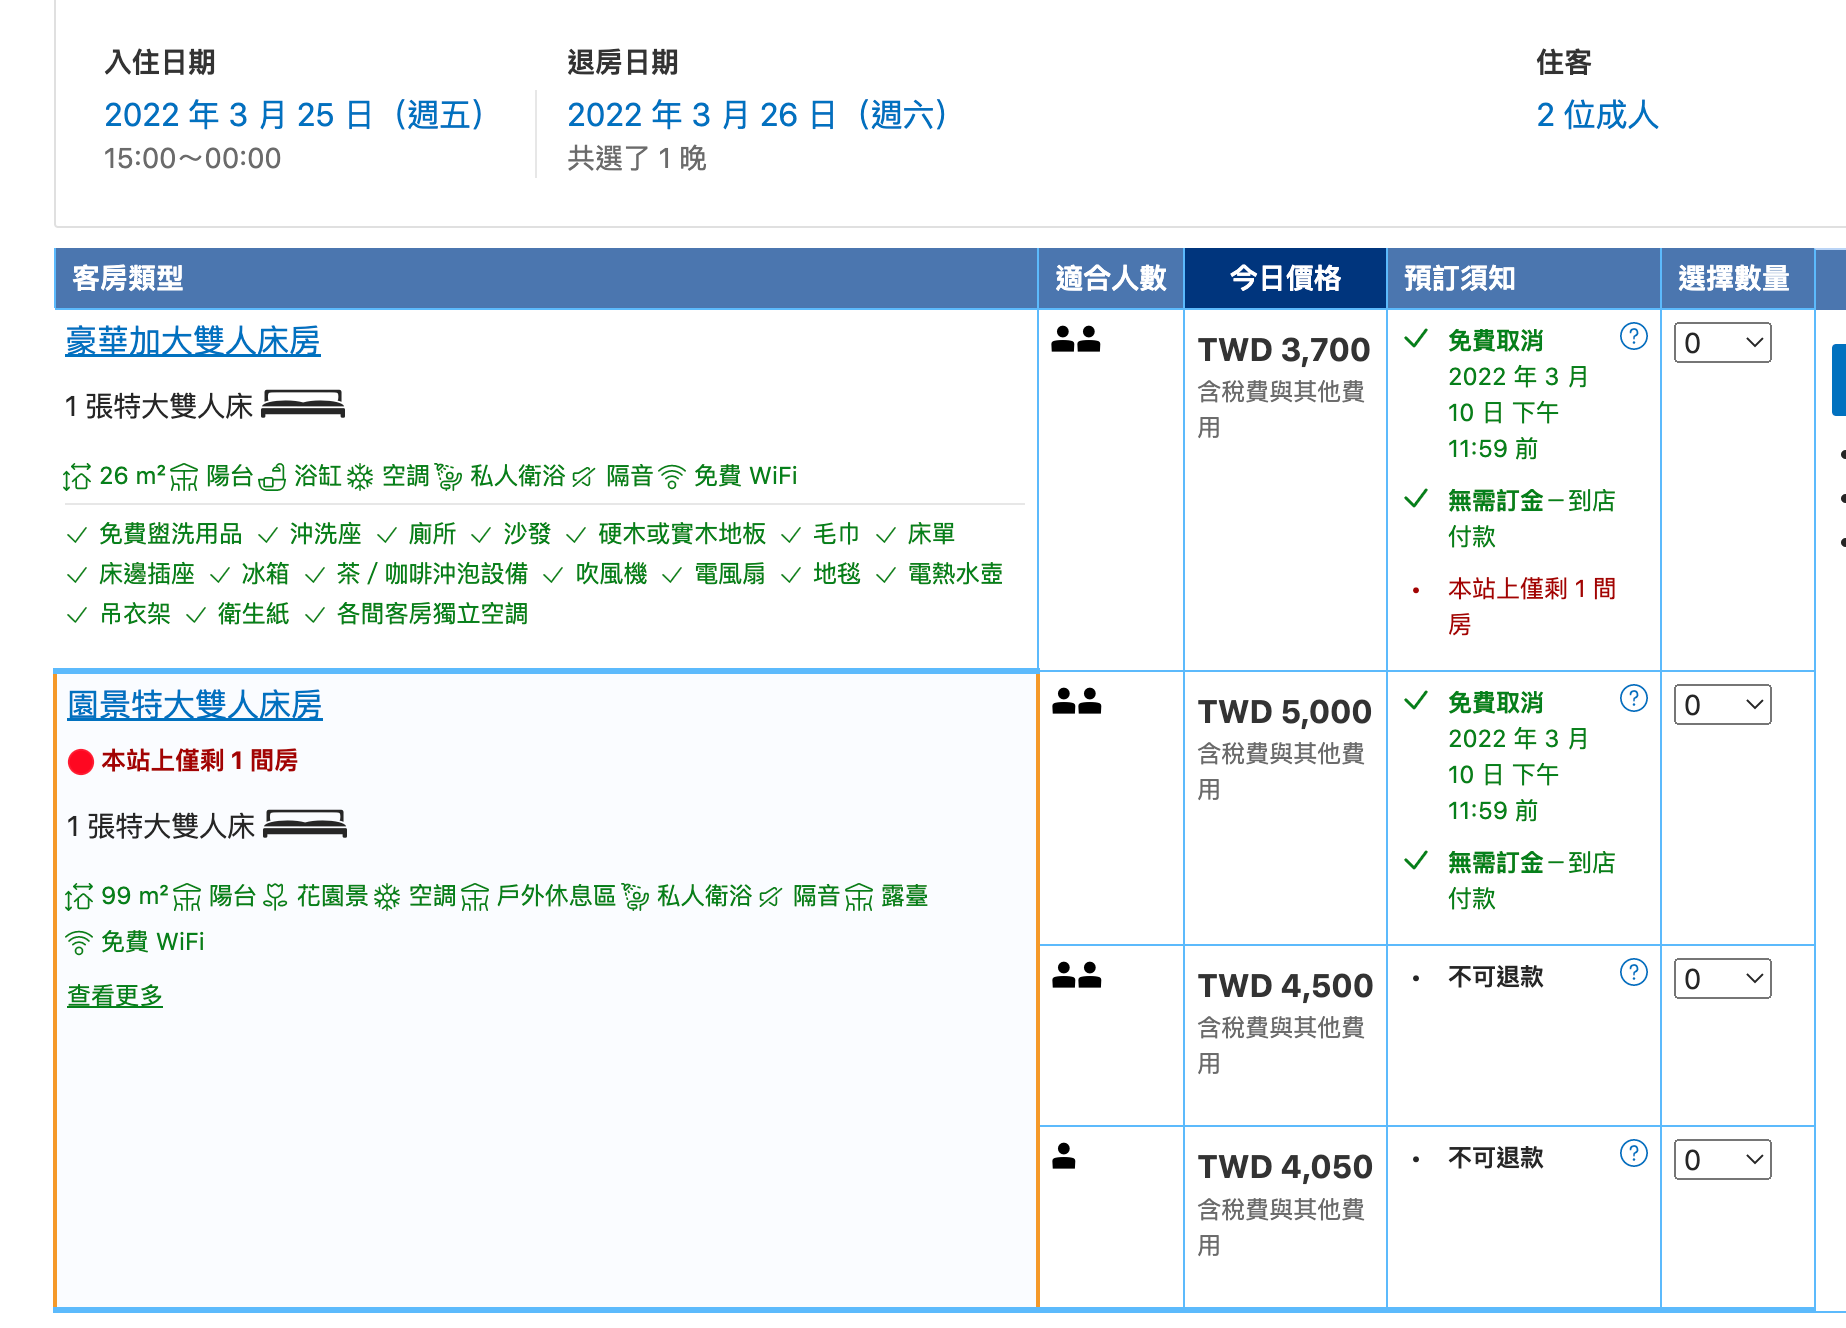Click the single-person occupancy icon for TWD 4,050

[1064, 1157]
